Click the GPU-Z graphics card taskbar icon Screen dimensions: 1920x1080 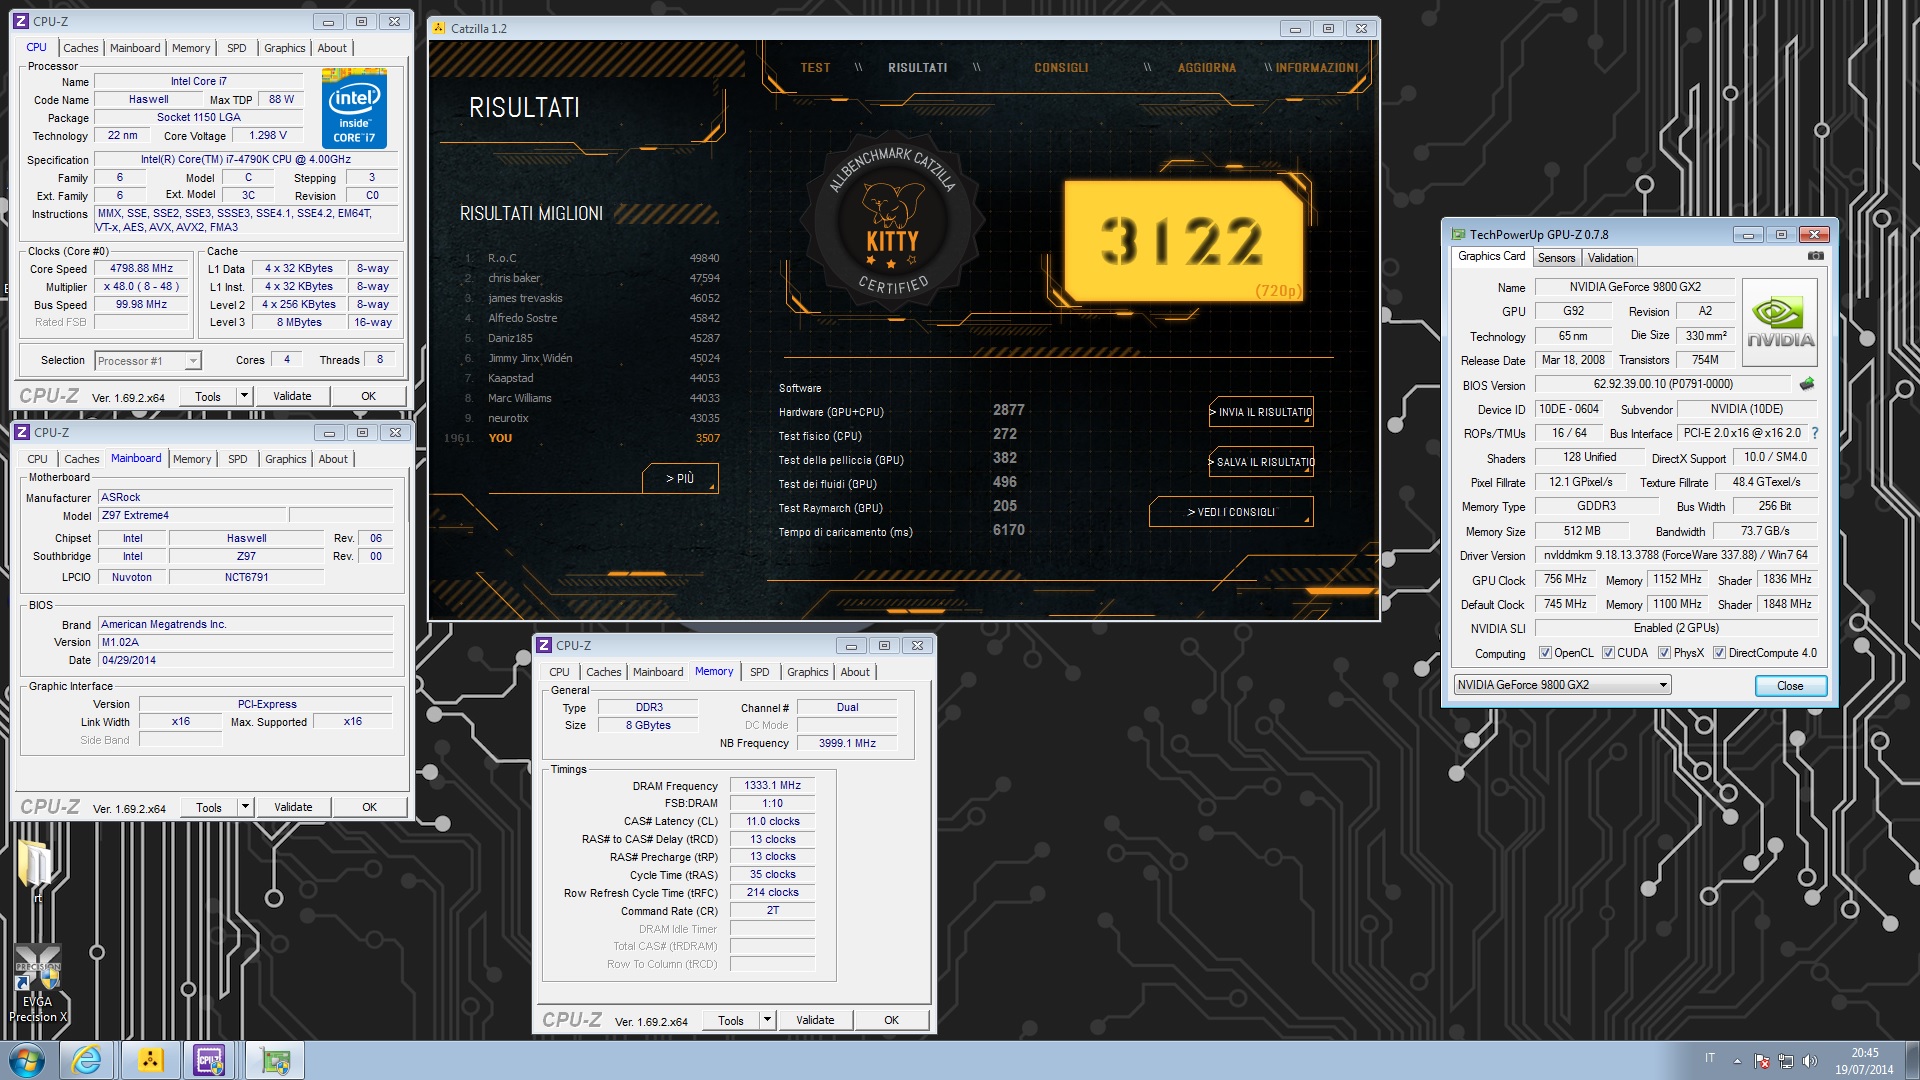pyautogui.click(x=275, y=1060)
